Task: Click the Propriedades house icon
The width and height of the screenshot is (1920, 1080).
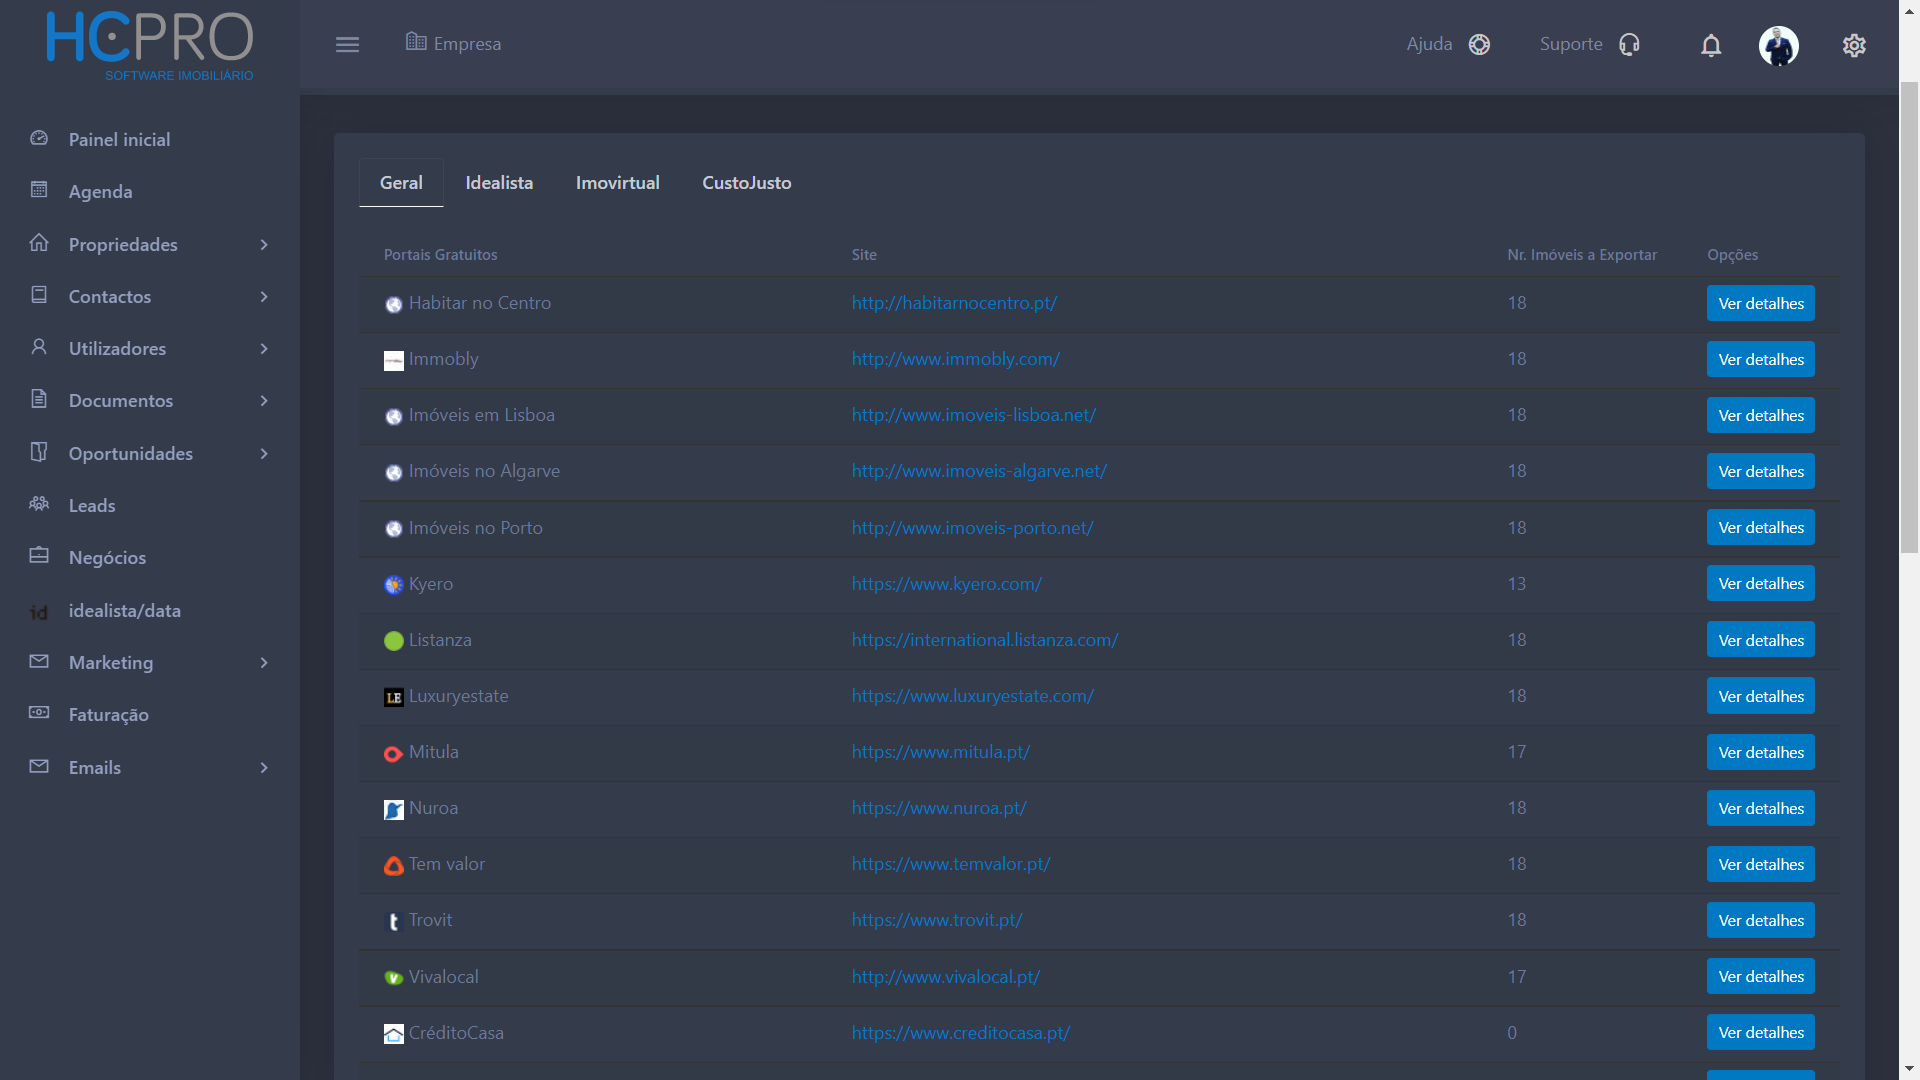Action: click(x=39, y=243)
